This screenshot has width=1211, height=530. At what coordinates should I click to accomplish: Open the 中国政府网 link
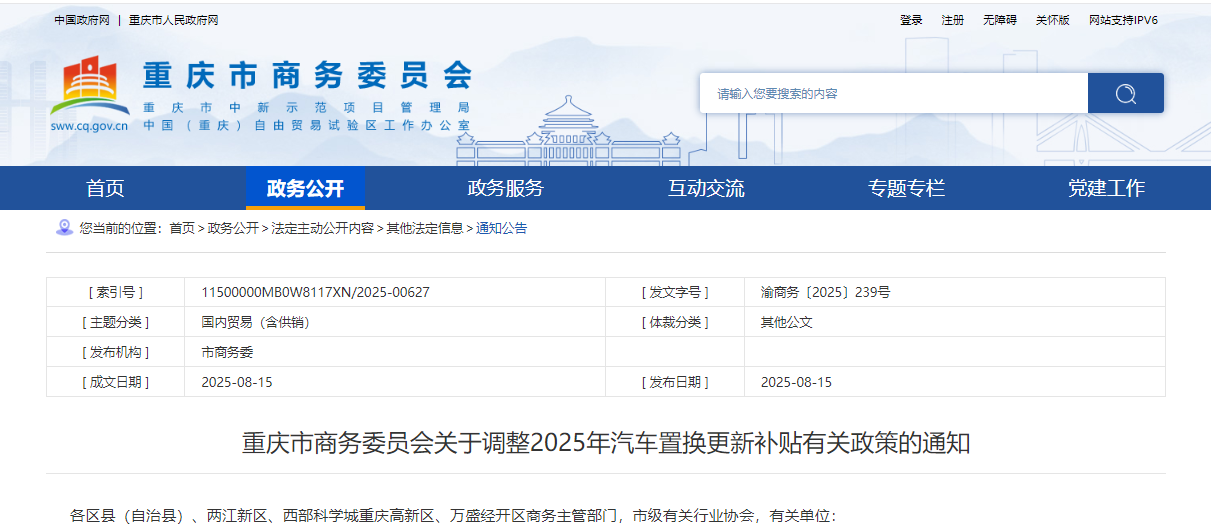(82, 20)
